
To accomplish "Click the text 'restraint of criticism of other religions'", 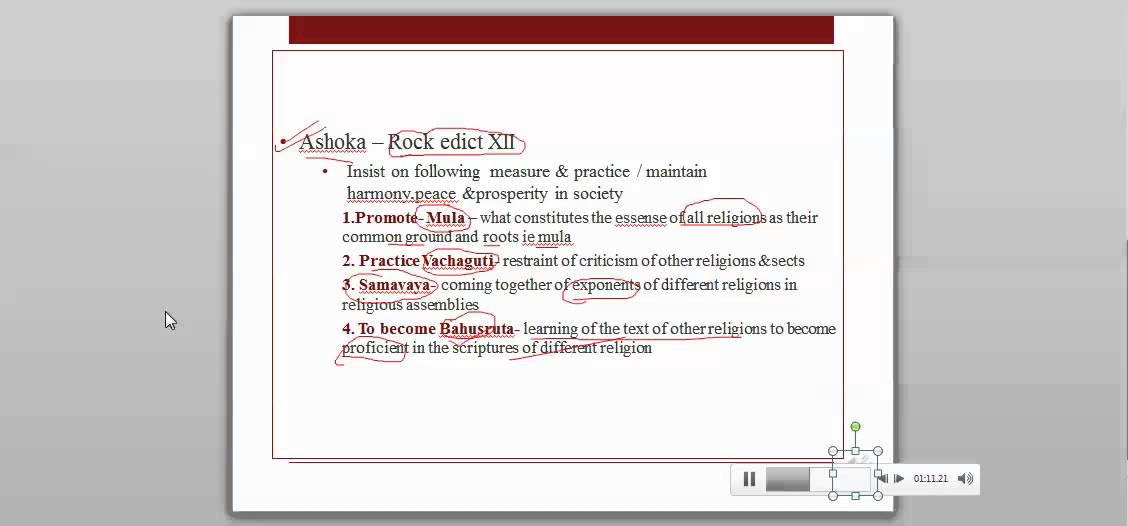I will coord(629,260).
